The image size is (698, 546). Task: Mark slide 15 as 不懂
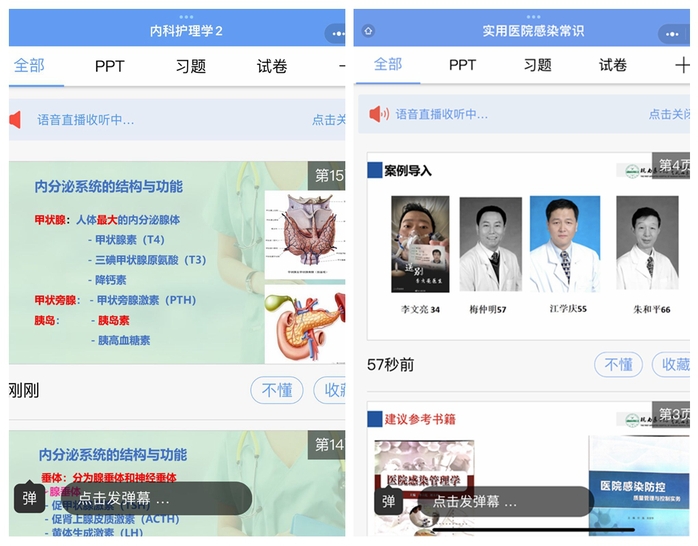(x=277, y=390)
